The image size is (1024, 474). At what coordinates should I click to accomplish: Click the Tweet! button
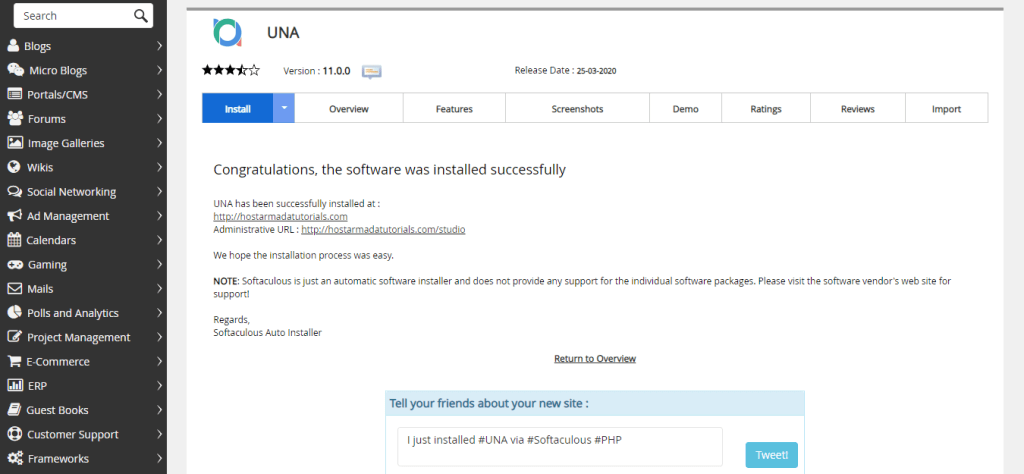pyautogui.click(x=771, y=454)
